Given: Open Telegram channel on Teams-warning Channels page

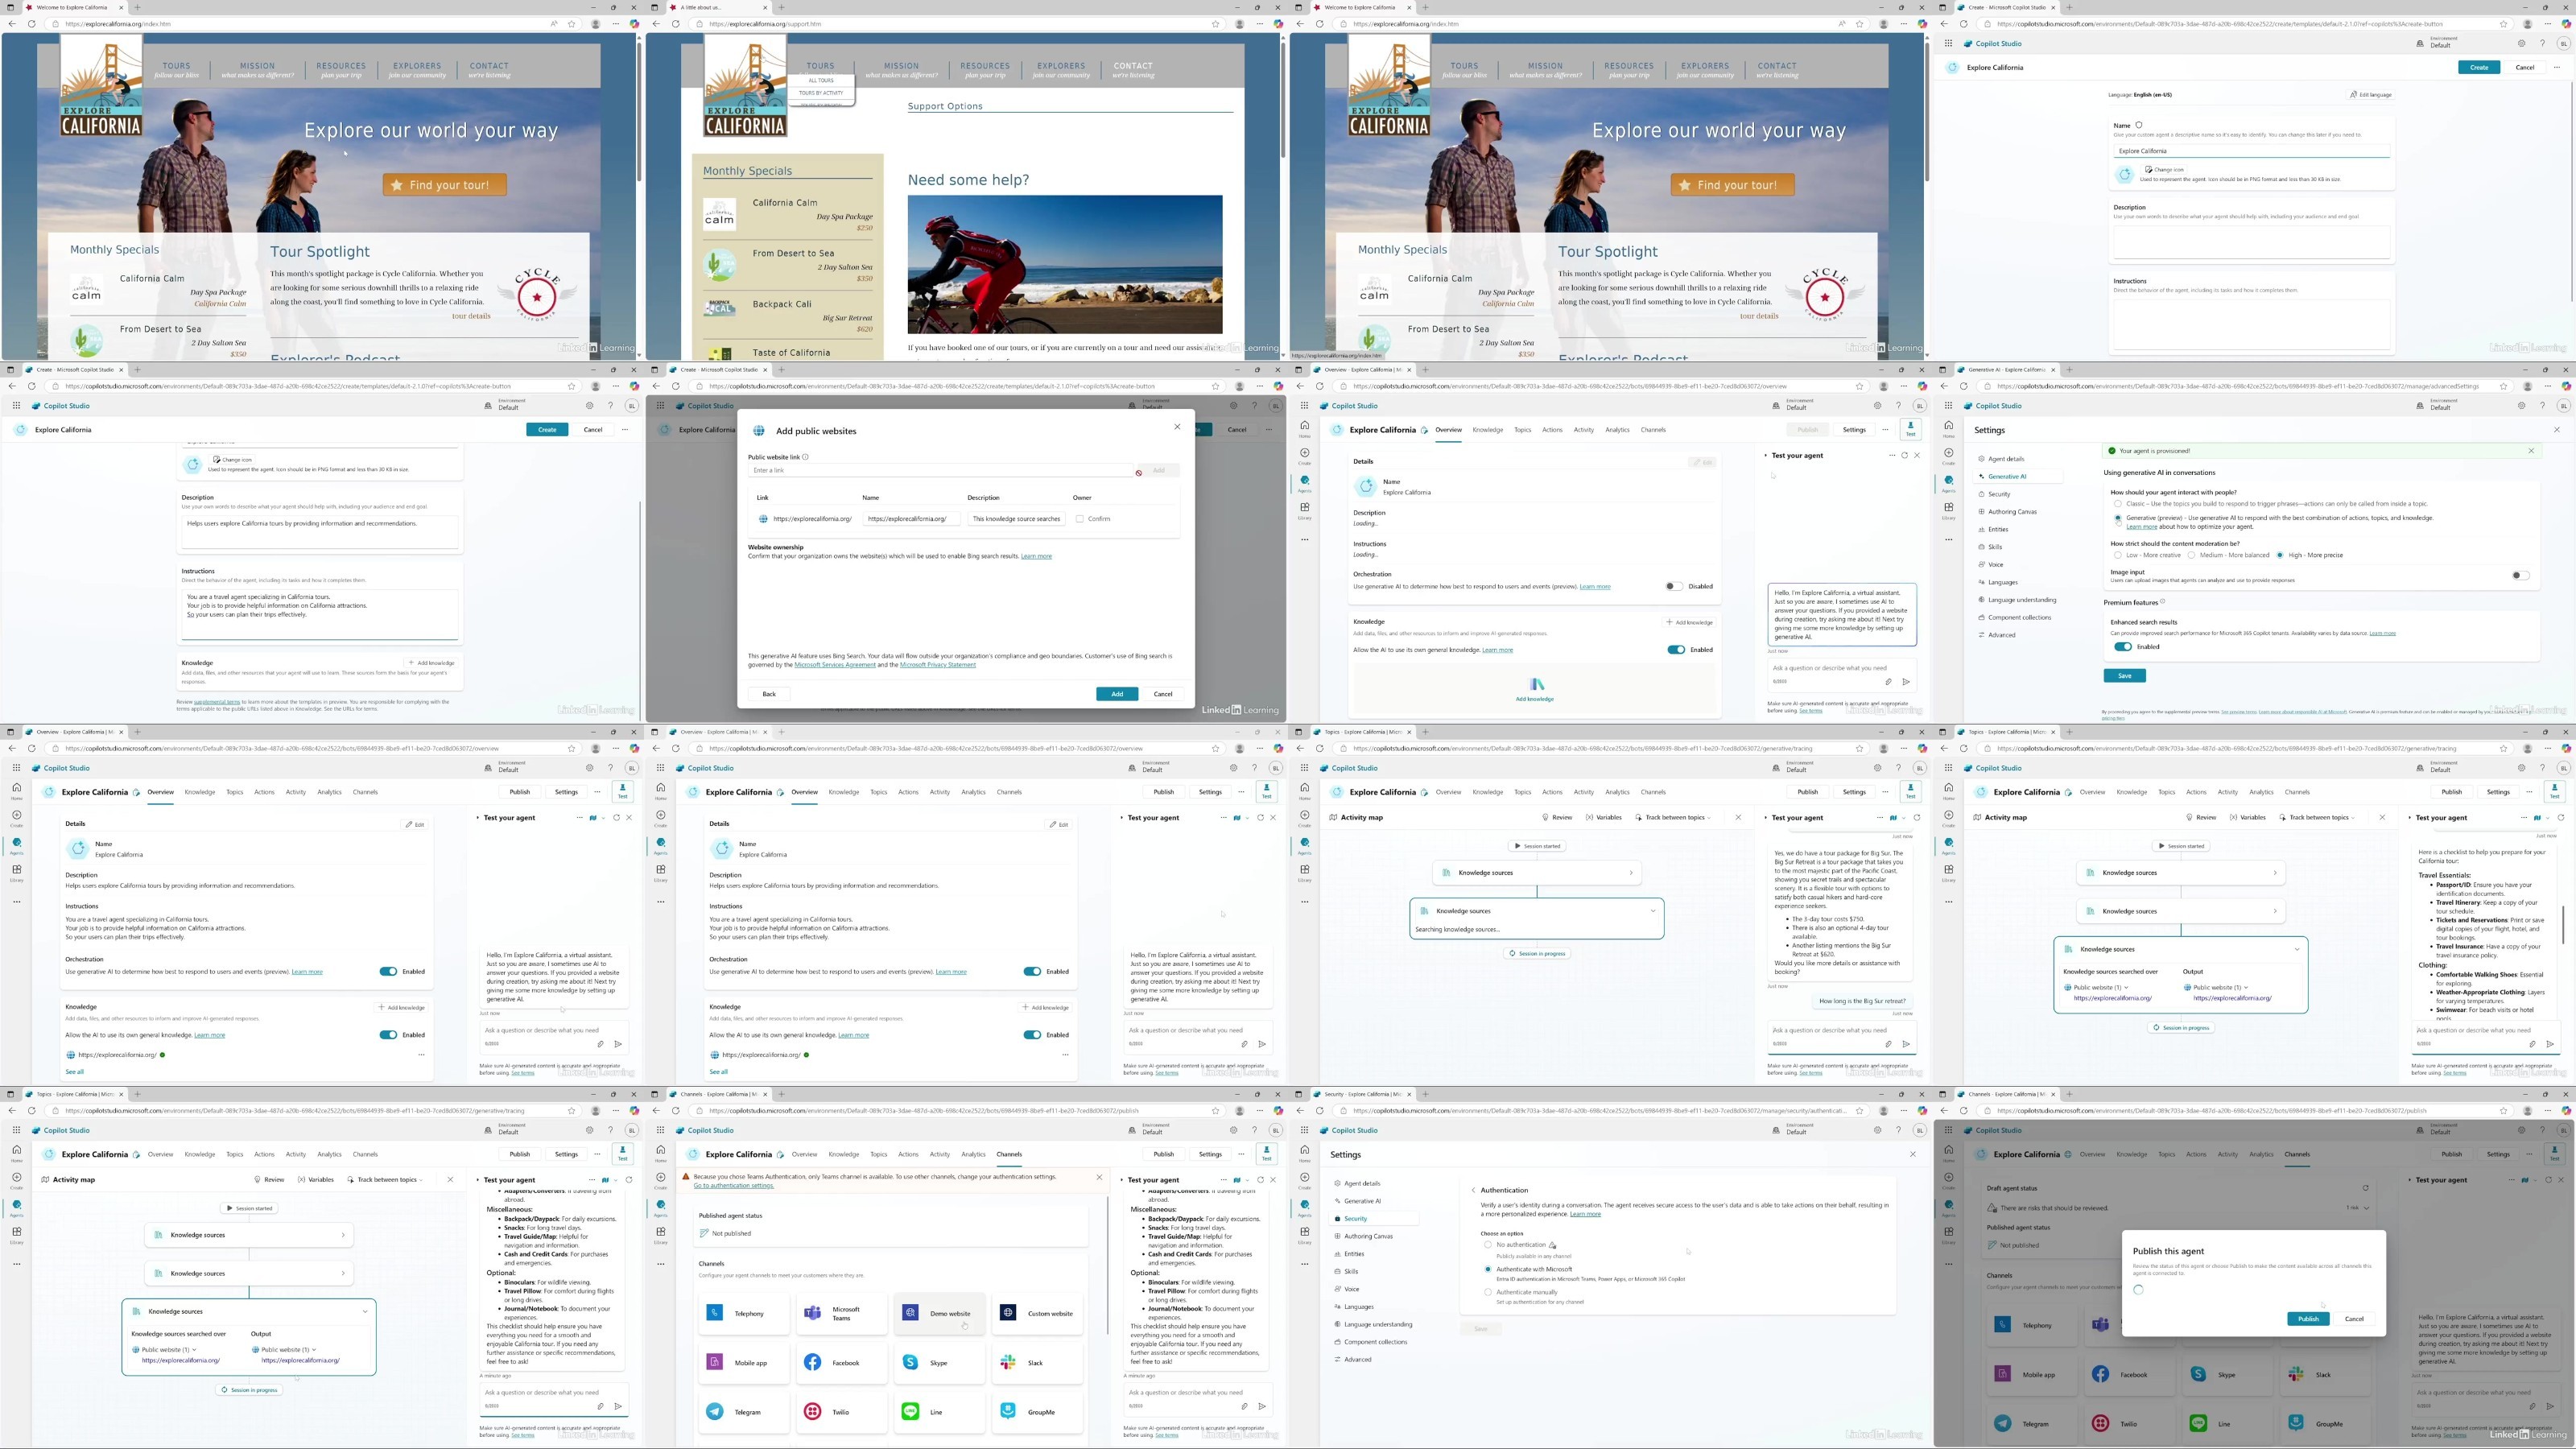Looking at the screenshot, I should point(743,1412).
